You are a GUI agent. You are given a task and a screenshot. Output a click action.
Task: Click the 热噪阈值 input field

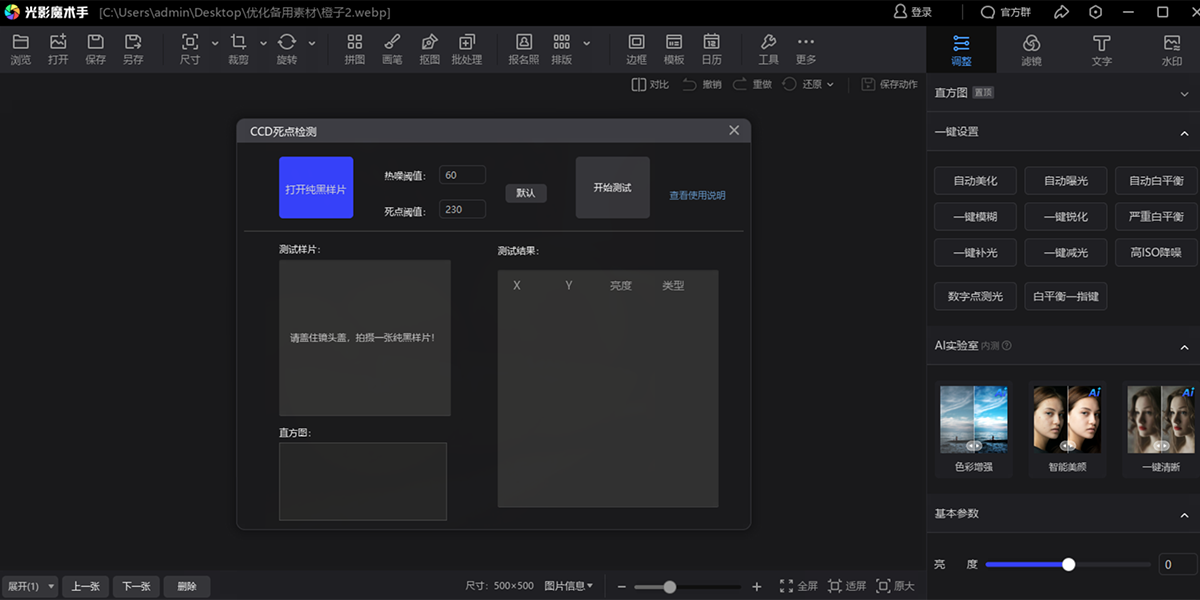(x=461, y=175)
